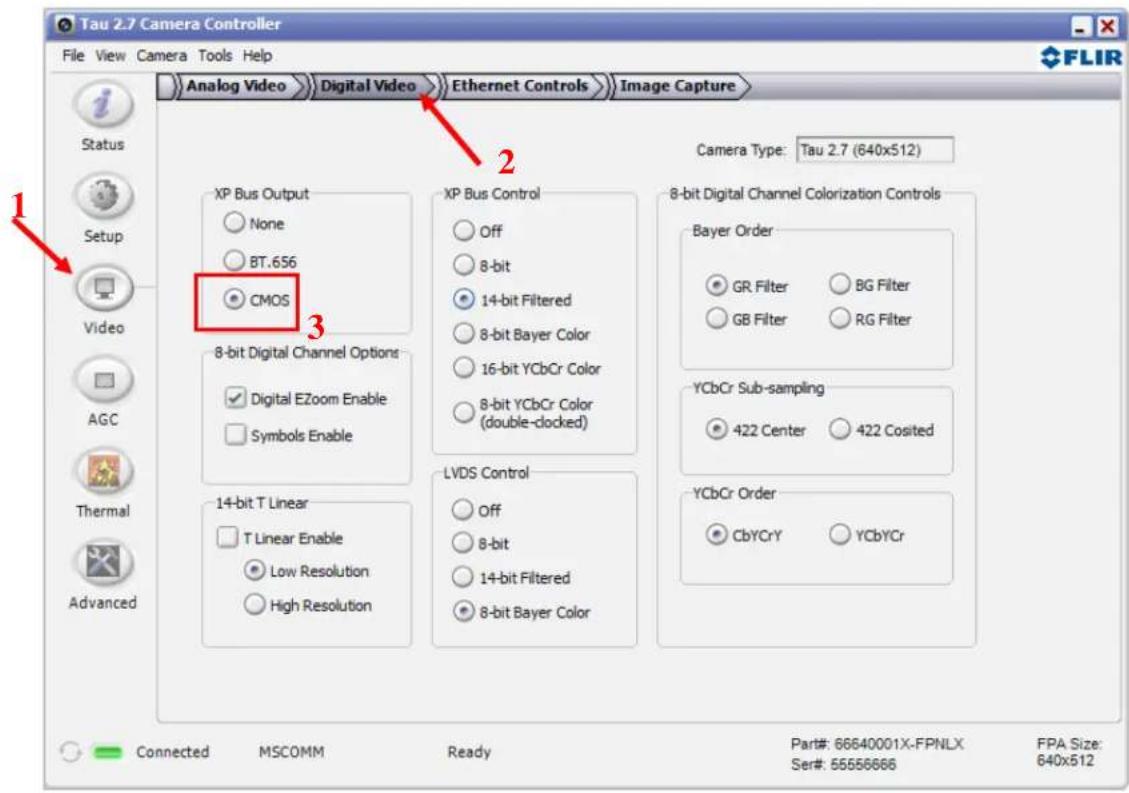Open the Status panel icon

point(103,105)
